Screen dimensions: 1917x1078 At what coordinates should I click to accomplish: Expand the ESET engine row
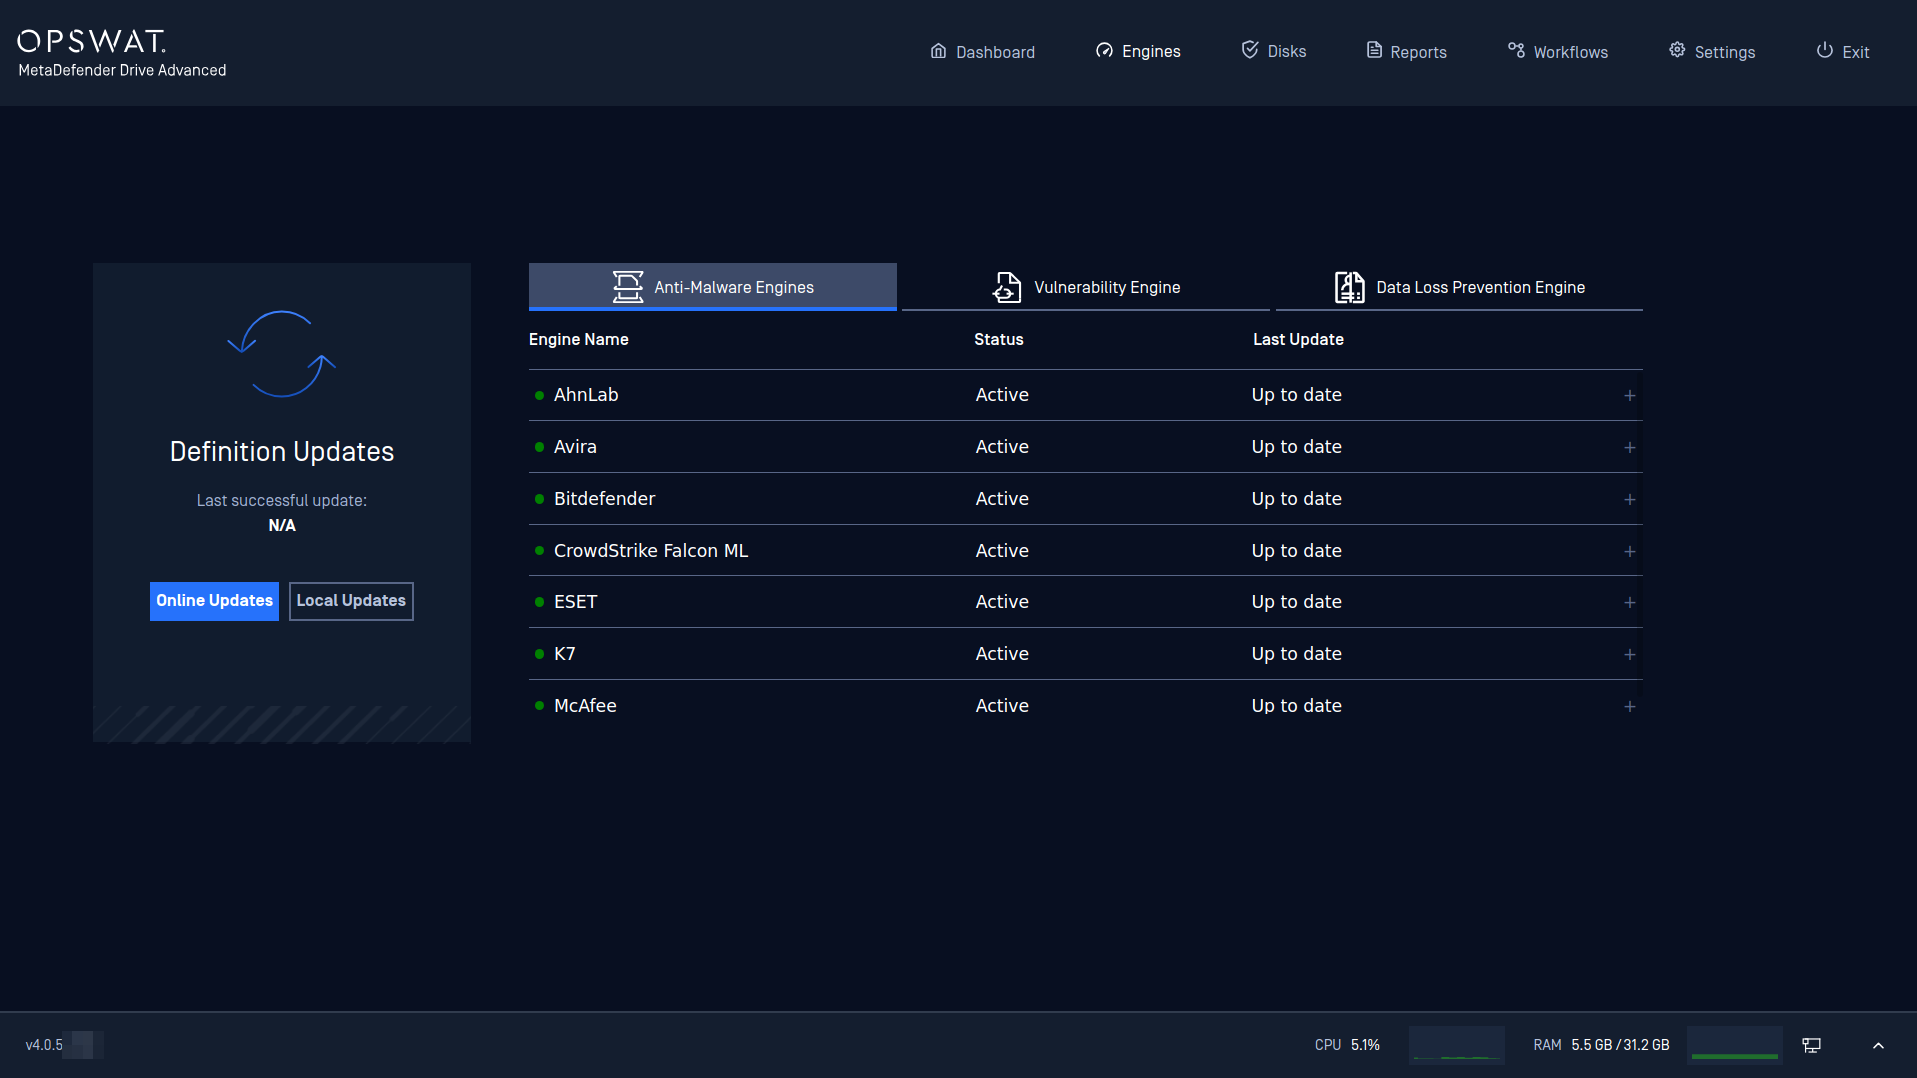click(1630, 603)
